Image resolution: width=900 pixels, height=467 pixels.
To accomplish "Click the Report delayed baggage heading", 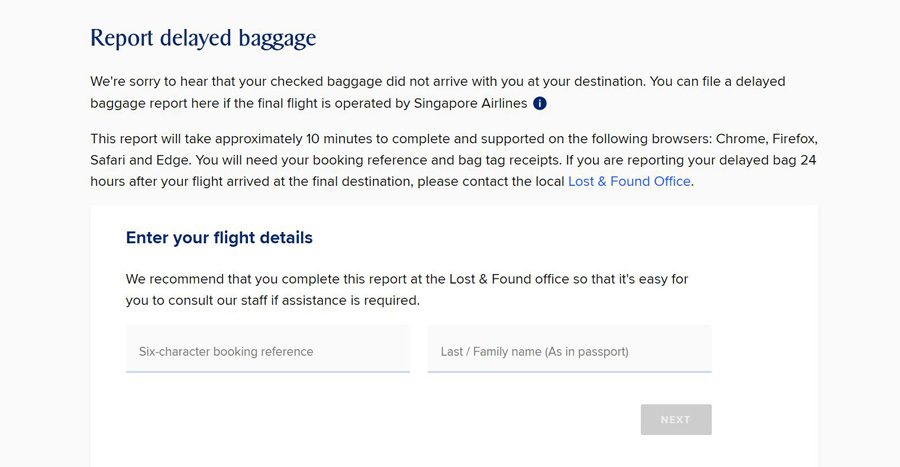I will [x=203, y=38].
